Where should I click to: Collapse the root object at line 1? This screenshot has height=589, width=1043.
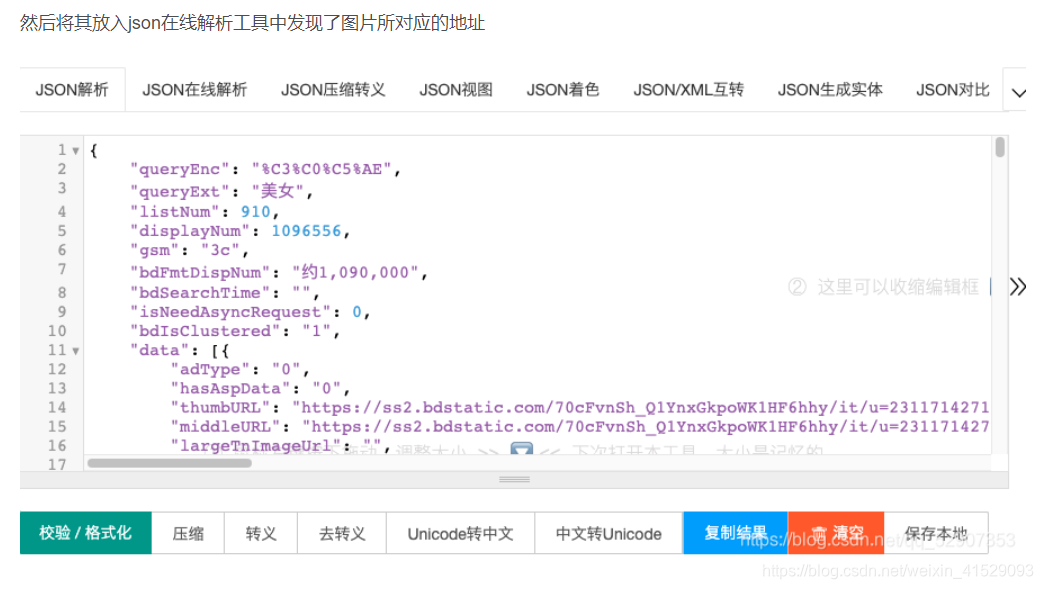point(75,151)
